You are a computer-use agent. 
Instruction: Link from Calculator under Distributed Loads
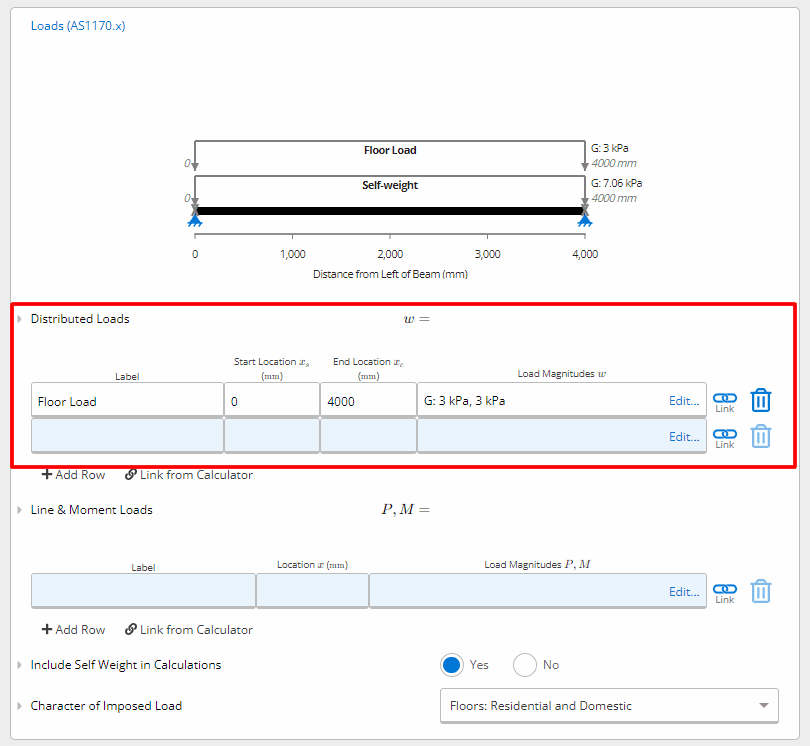pyautogui.click(x=189, y=475)
